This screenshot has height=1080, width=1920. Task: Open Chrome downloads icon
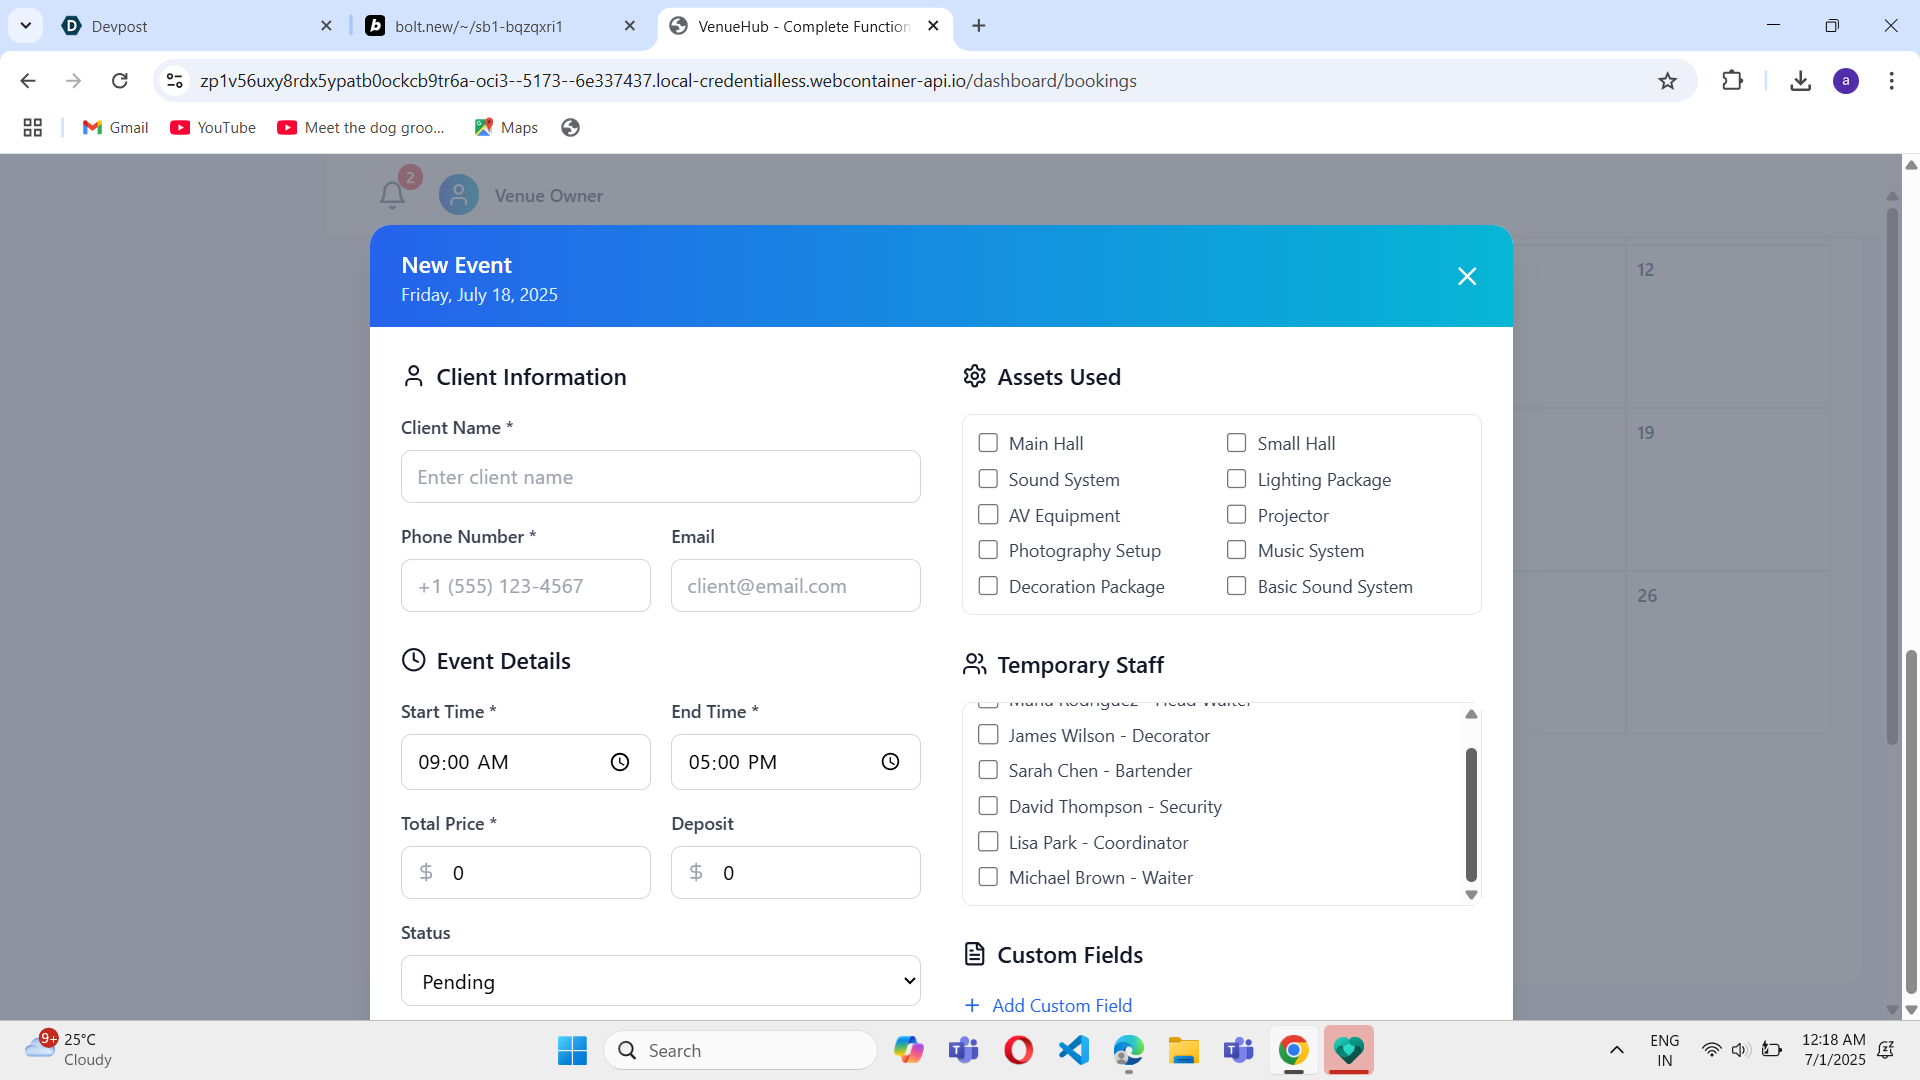(x=1800, y=81)
